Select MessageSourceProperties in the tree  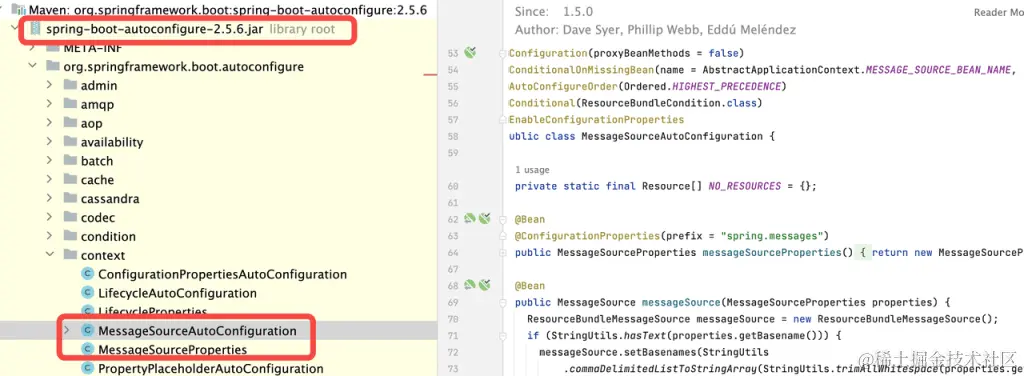pos(172,350)
